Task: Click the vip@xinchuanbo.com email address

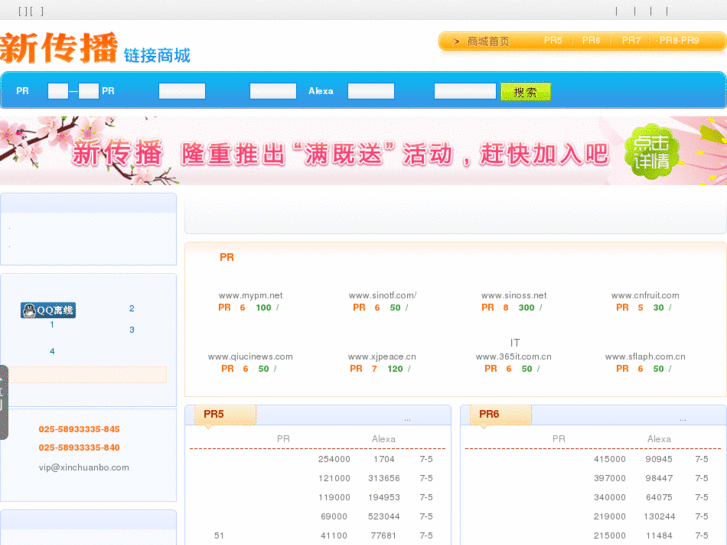Action: 84,468
